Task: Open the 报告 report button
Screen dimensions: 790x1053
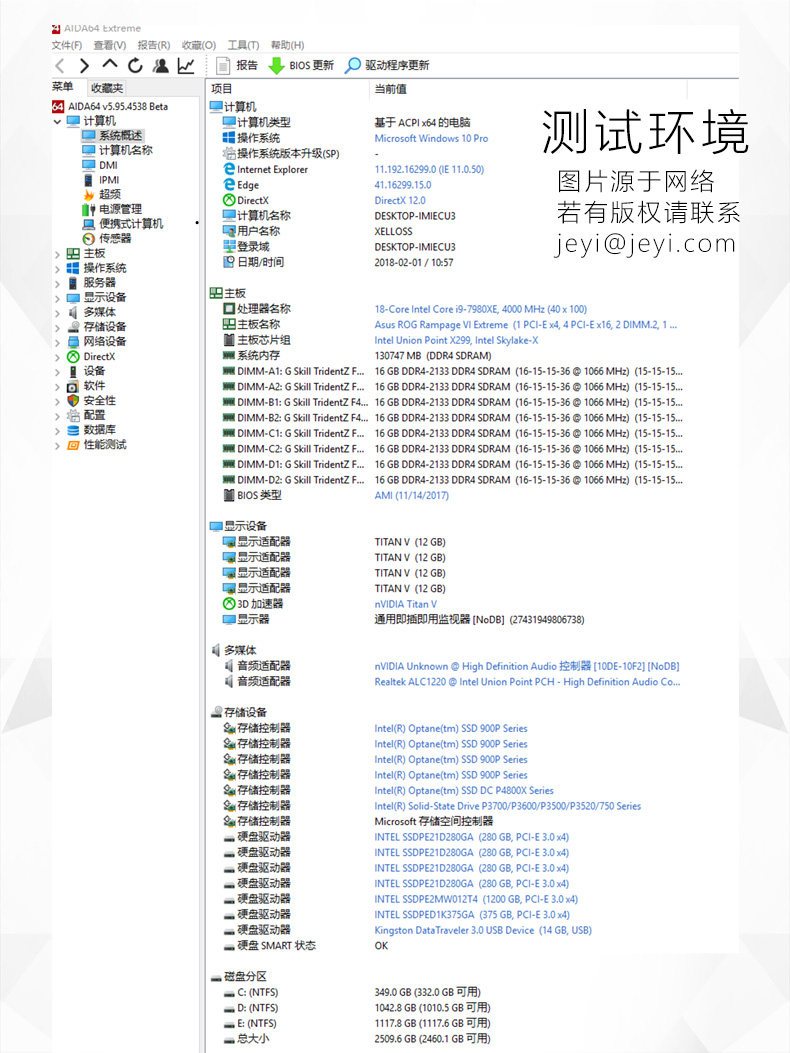Action: pos(236,65)
